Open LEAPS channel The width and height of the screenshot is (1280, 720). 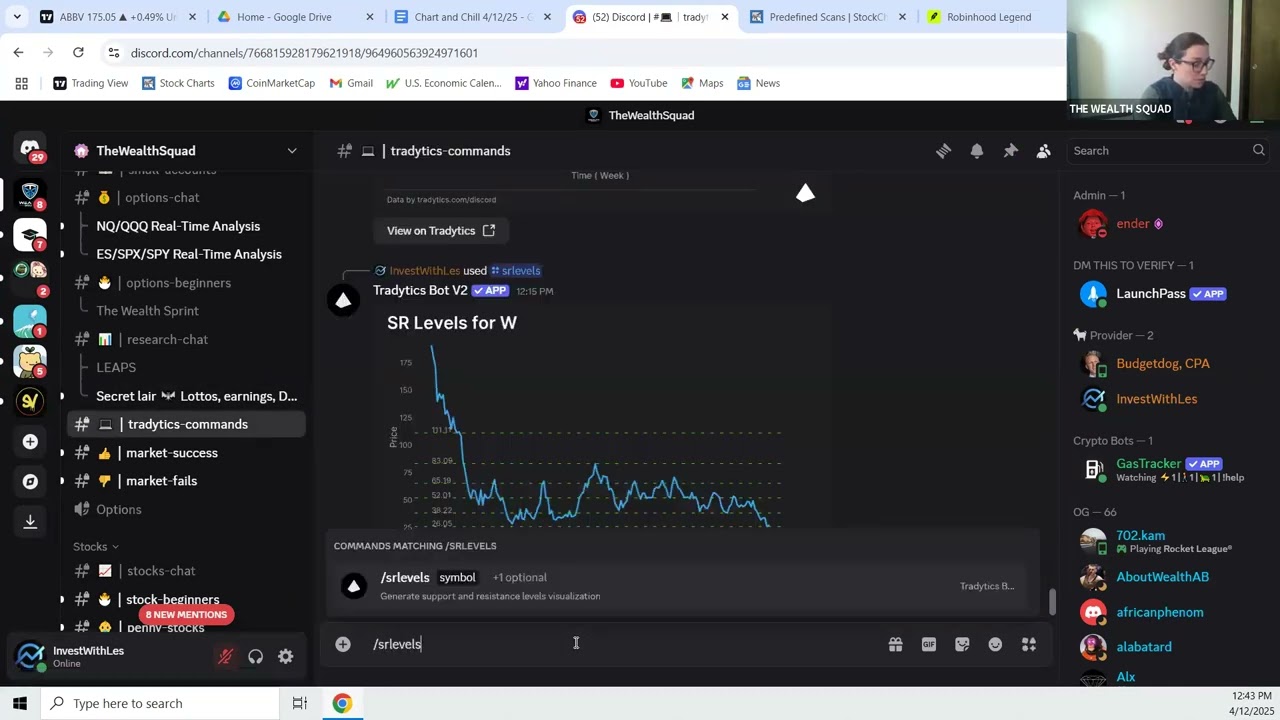pyautogui.click(x=186, y=367)
